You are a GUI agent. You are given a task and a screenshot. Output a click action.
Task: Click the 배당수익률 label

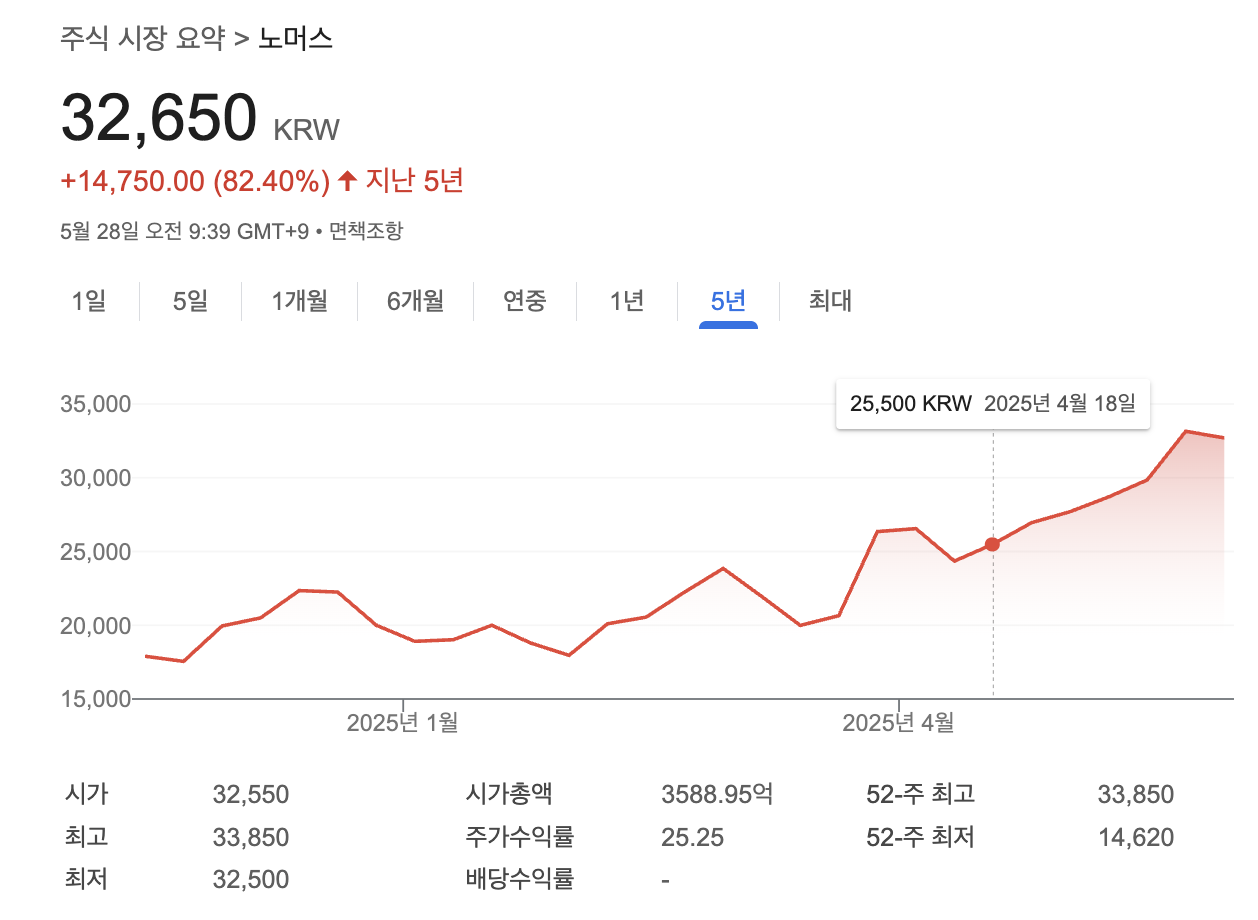click(x=520, y=880)
